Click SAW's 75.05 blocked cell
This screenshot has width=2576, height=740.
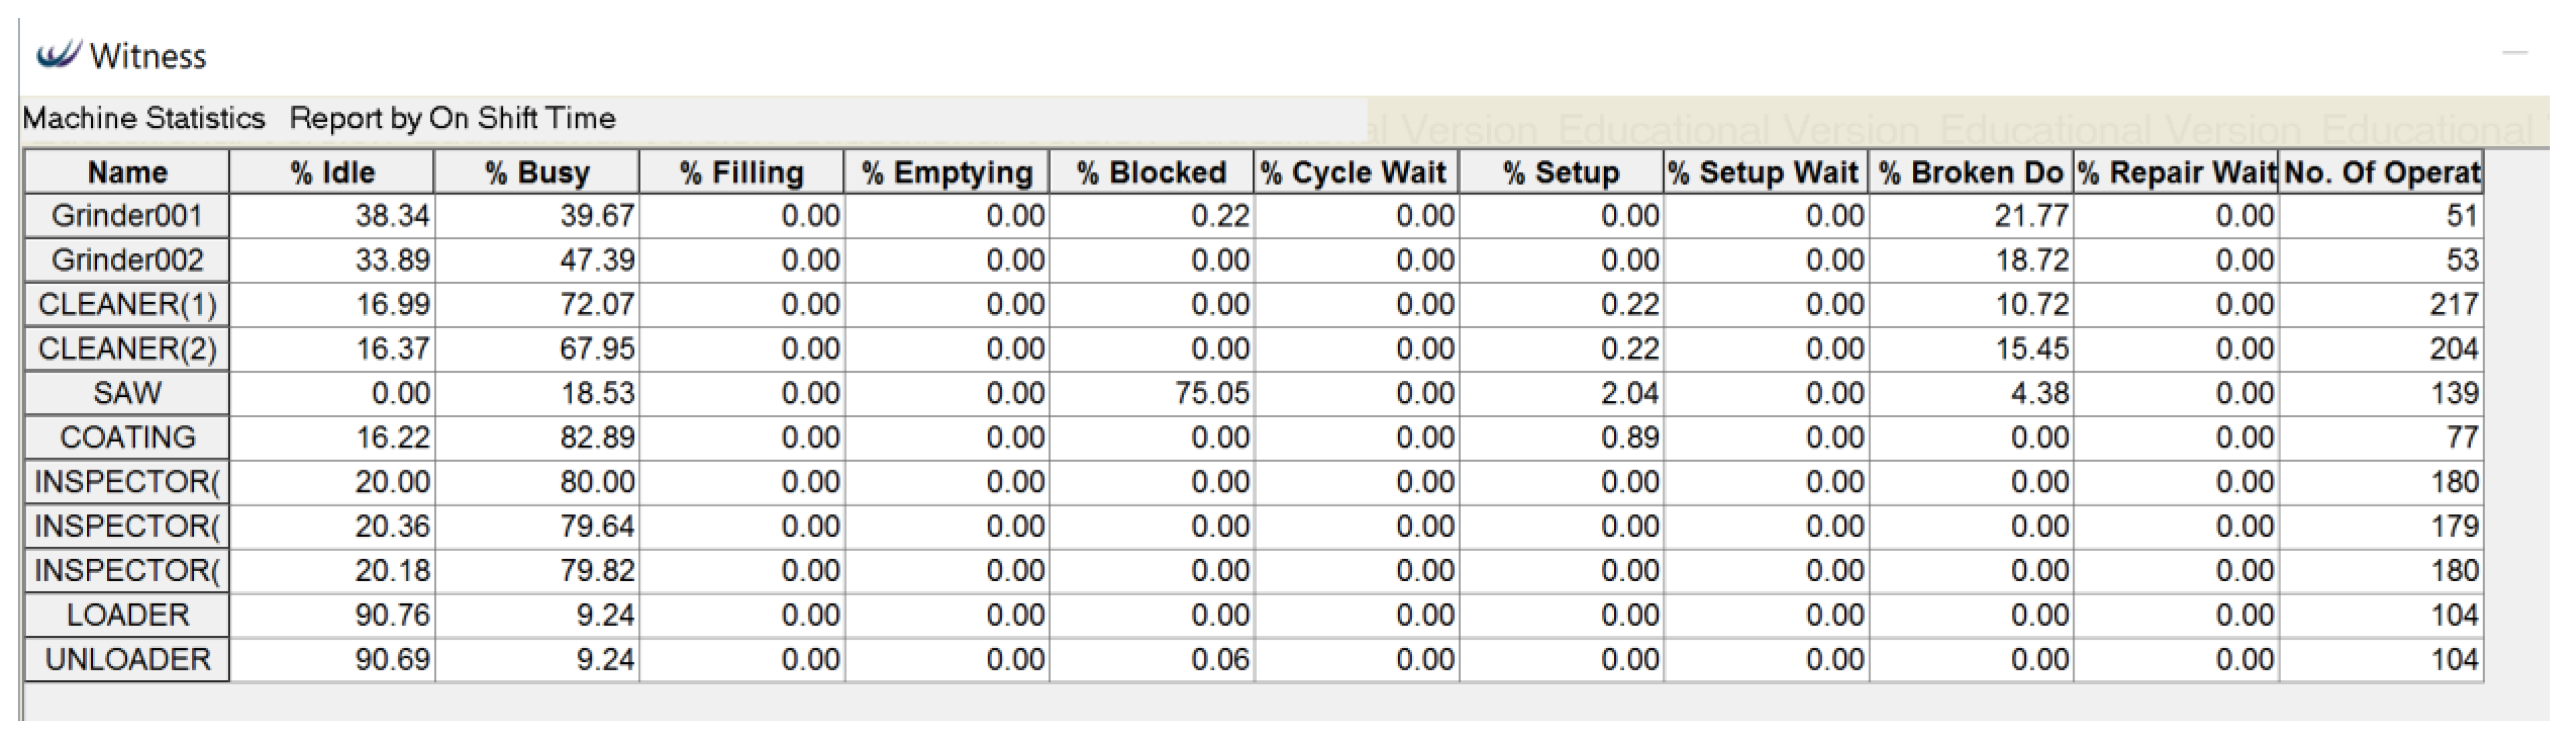point(1151,393)
